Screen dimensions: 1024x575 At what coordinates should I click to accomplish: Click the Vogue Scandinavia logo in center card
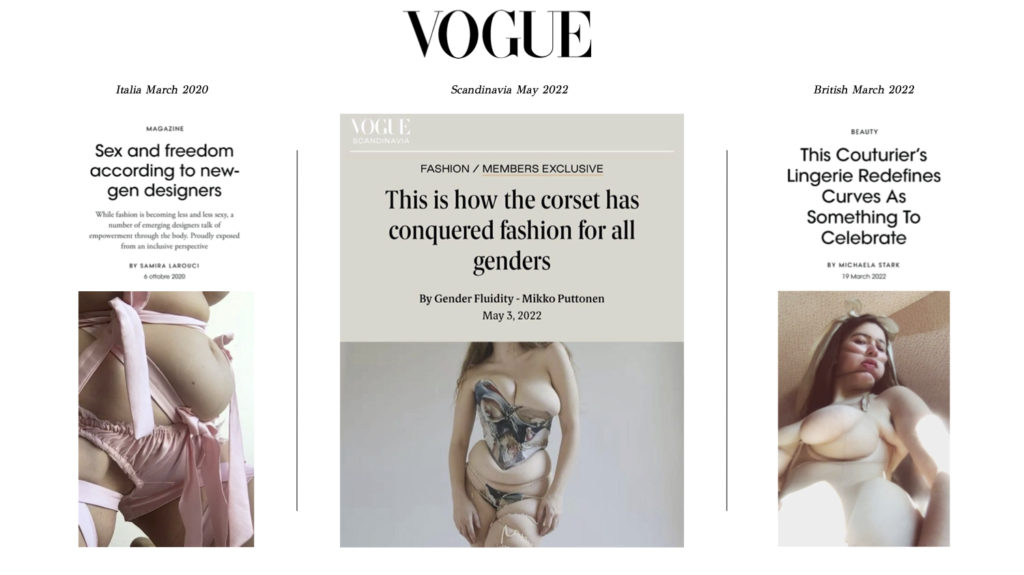[x=381, y=131]
